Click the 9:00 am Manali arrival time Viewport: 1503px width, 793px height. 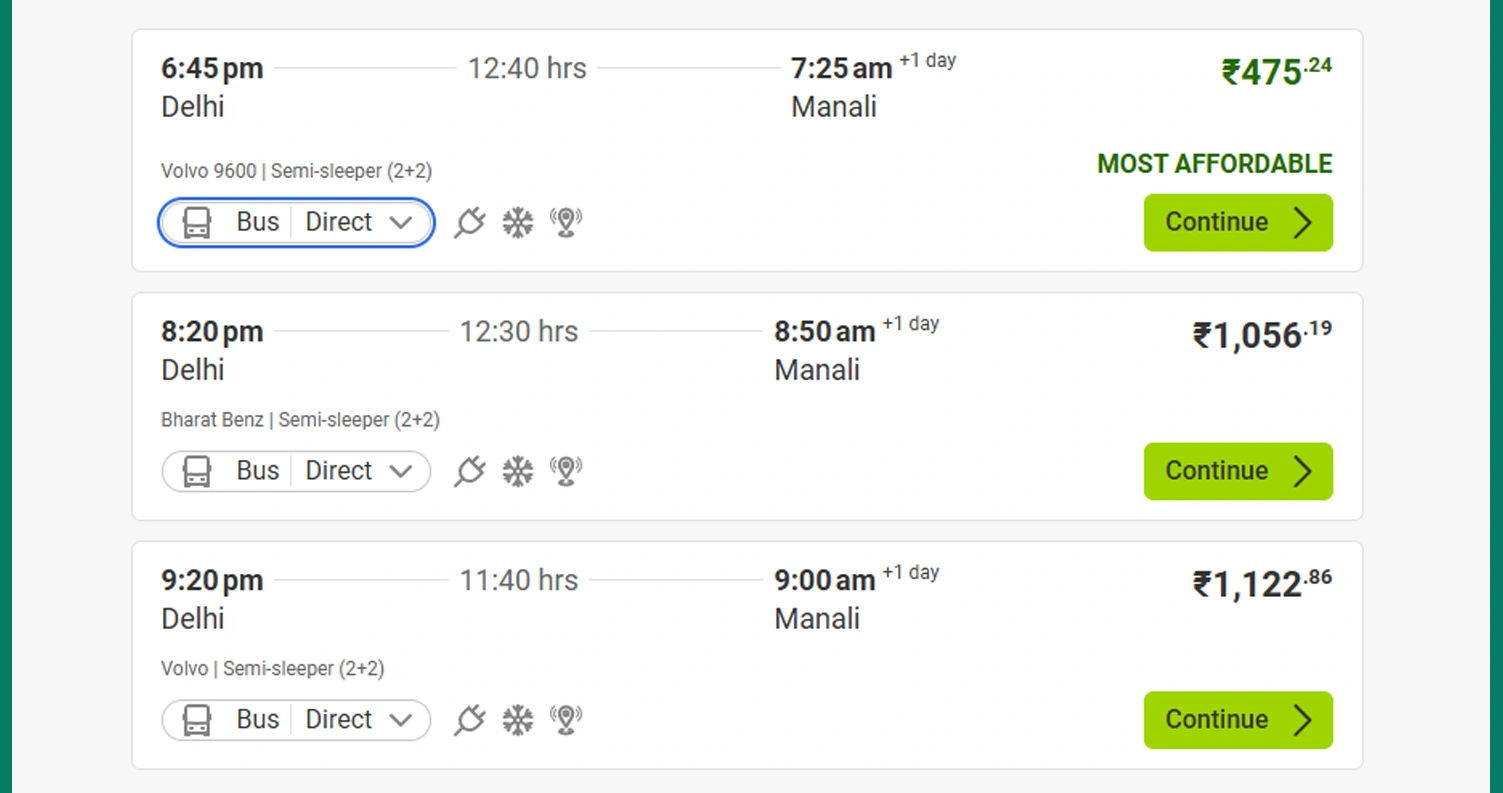click(824, 580)
